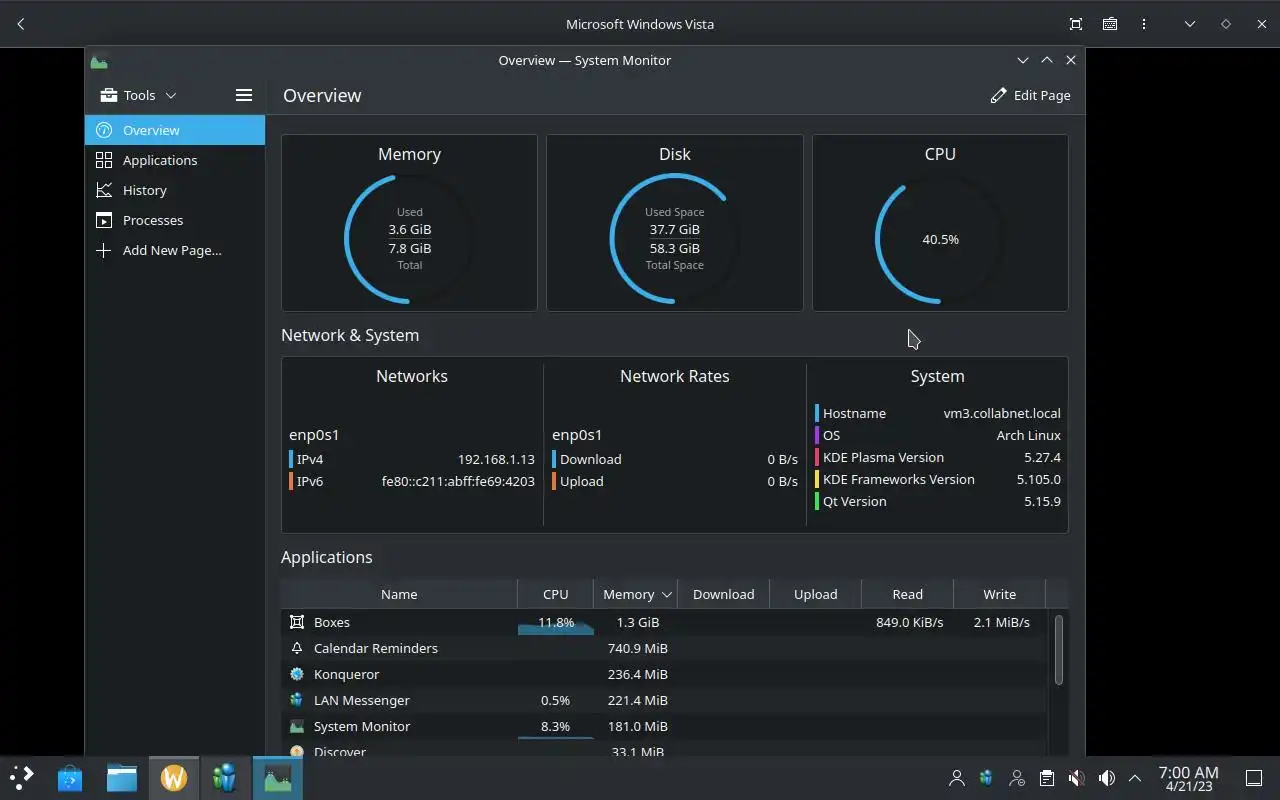Screen dimensions: 1280x800
Task: Open Discover store from taskbar
Action: [x=70, y=778]
